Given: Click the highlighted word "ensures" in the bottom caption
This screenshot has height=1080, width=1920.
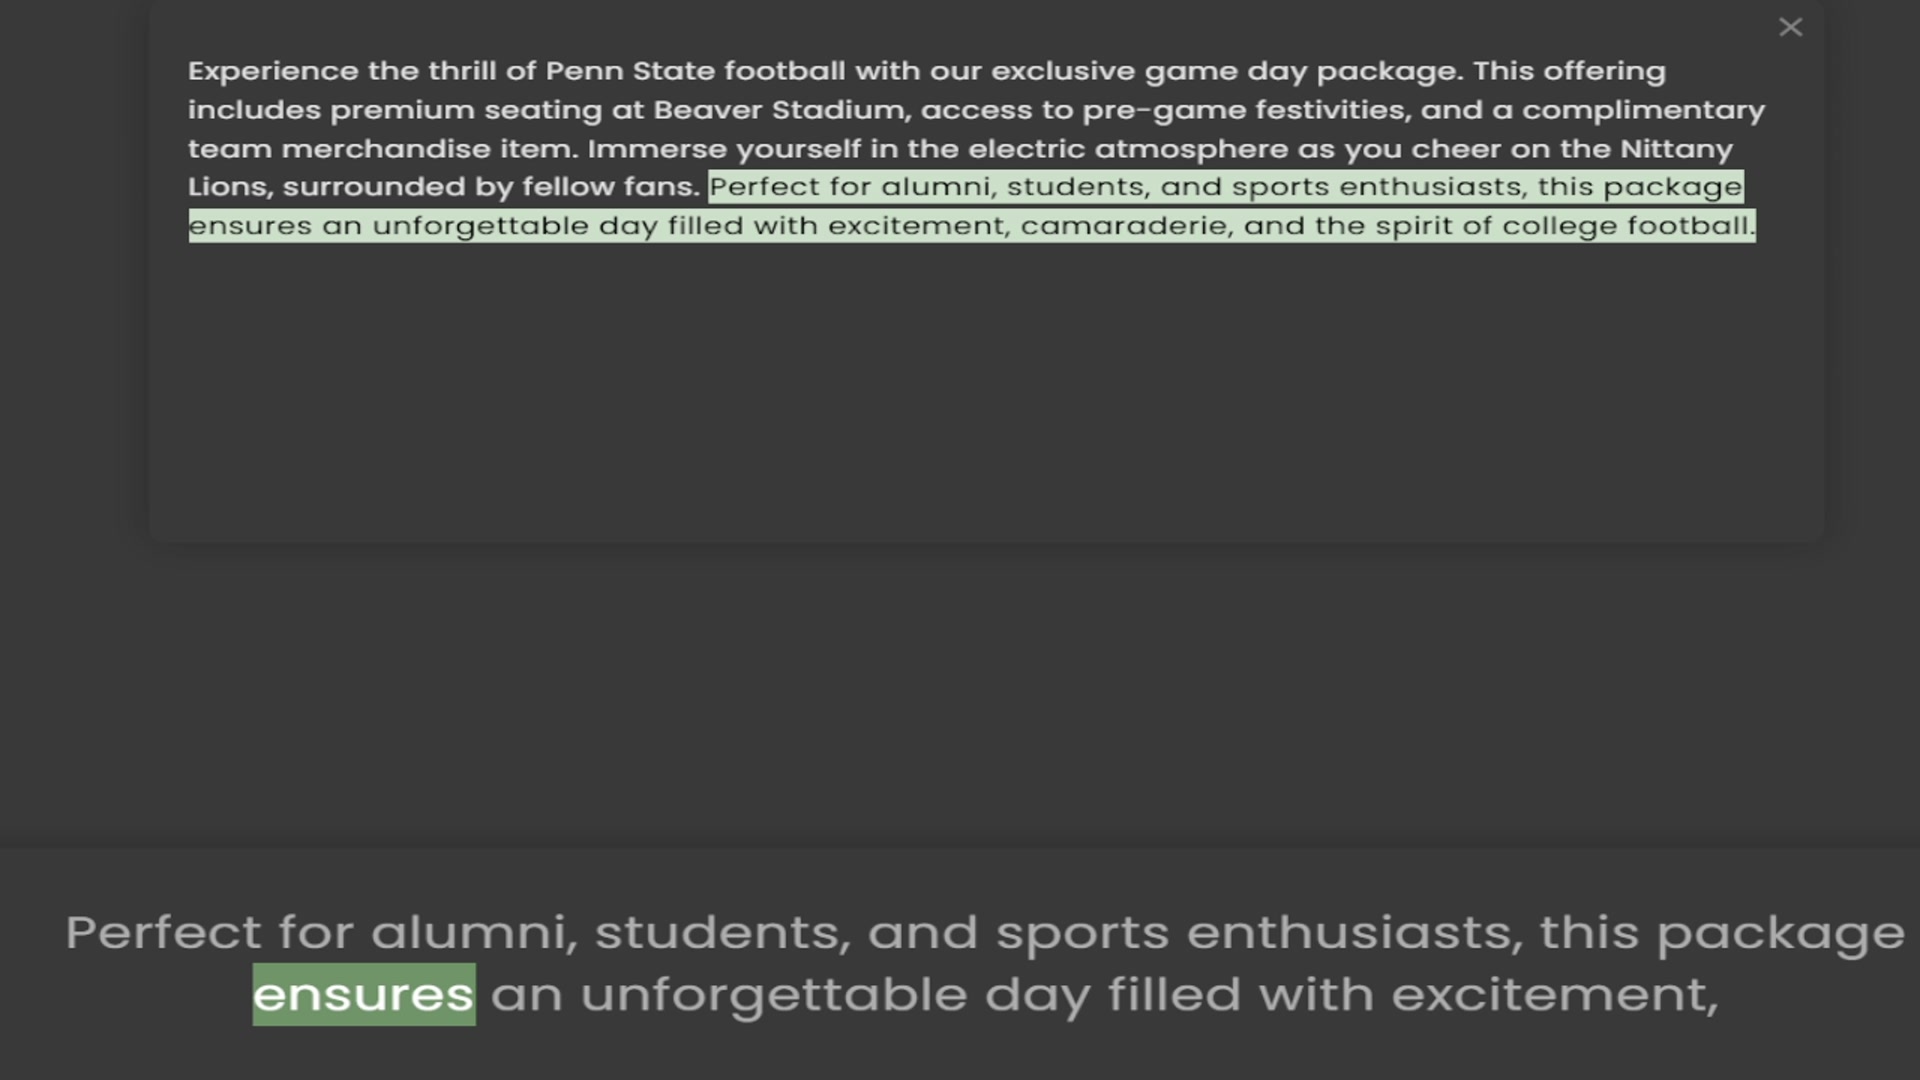Looking at the screenshot, I should point(364,994).
